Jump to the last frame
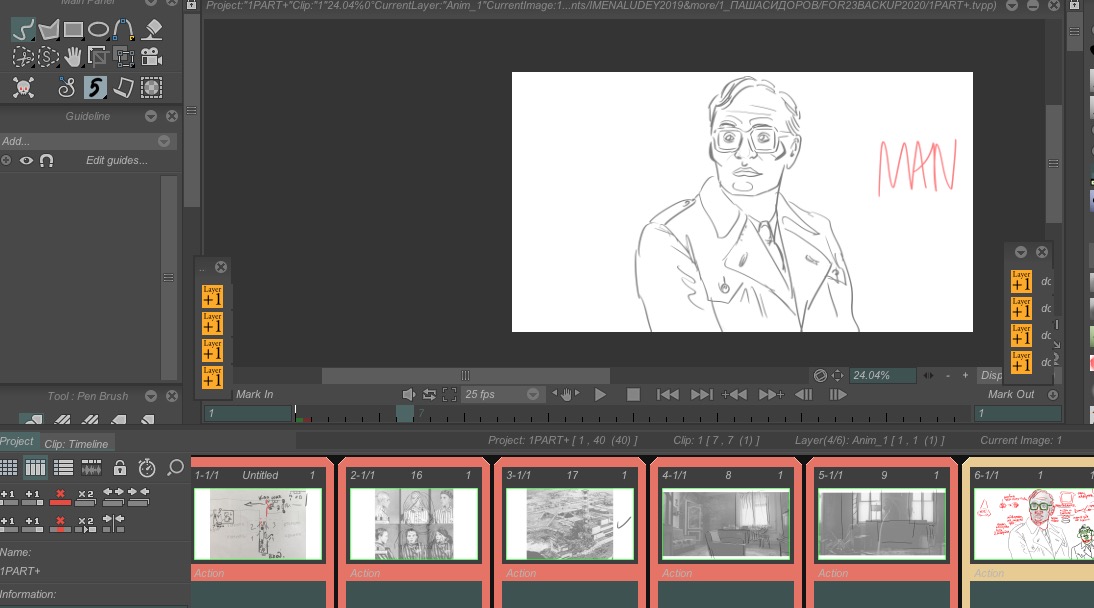Viewport: 1094px width, 608px height. point(701,394)
